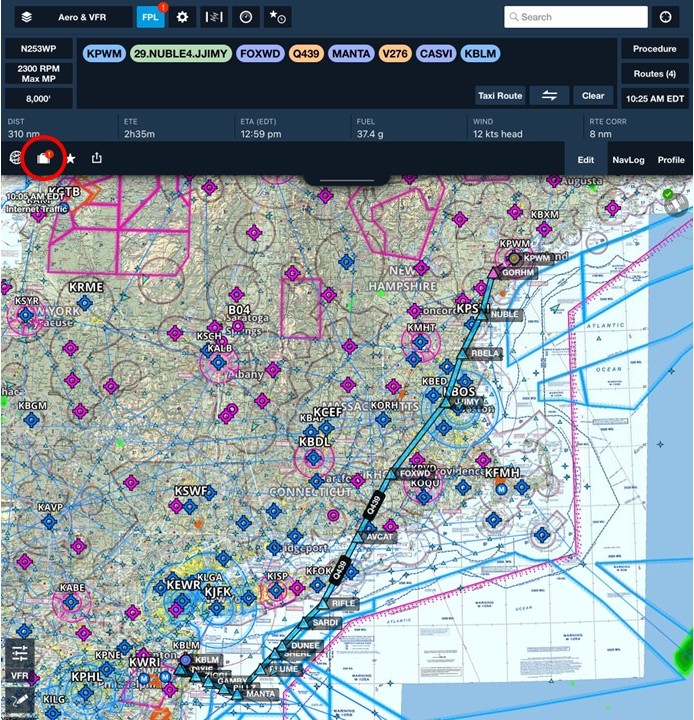The width and height of the screenshot is (694, 720).
Task: Select the MANTA waypoint bubble
Action: [x=351, y=54]
